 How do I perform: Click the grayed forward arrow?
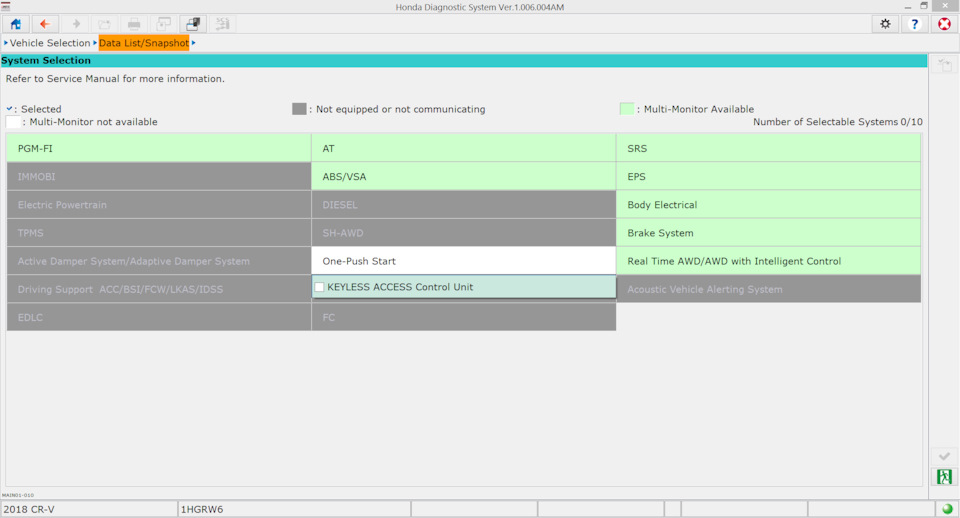[x=75, y=24]
